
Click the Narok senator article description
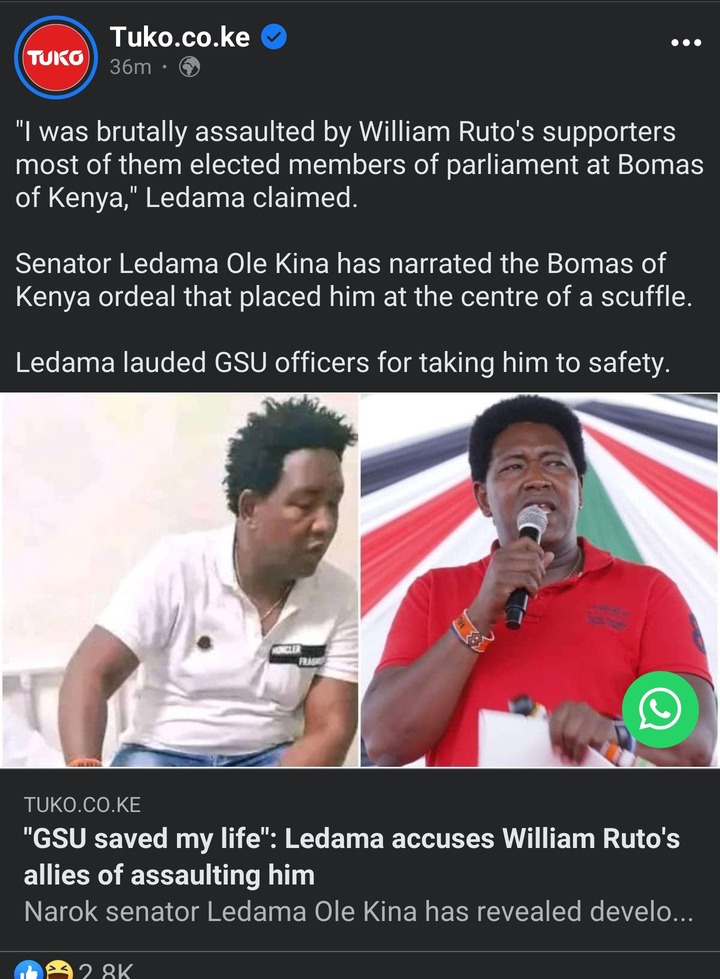[x=358, y=912]
